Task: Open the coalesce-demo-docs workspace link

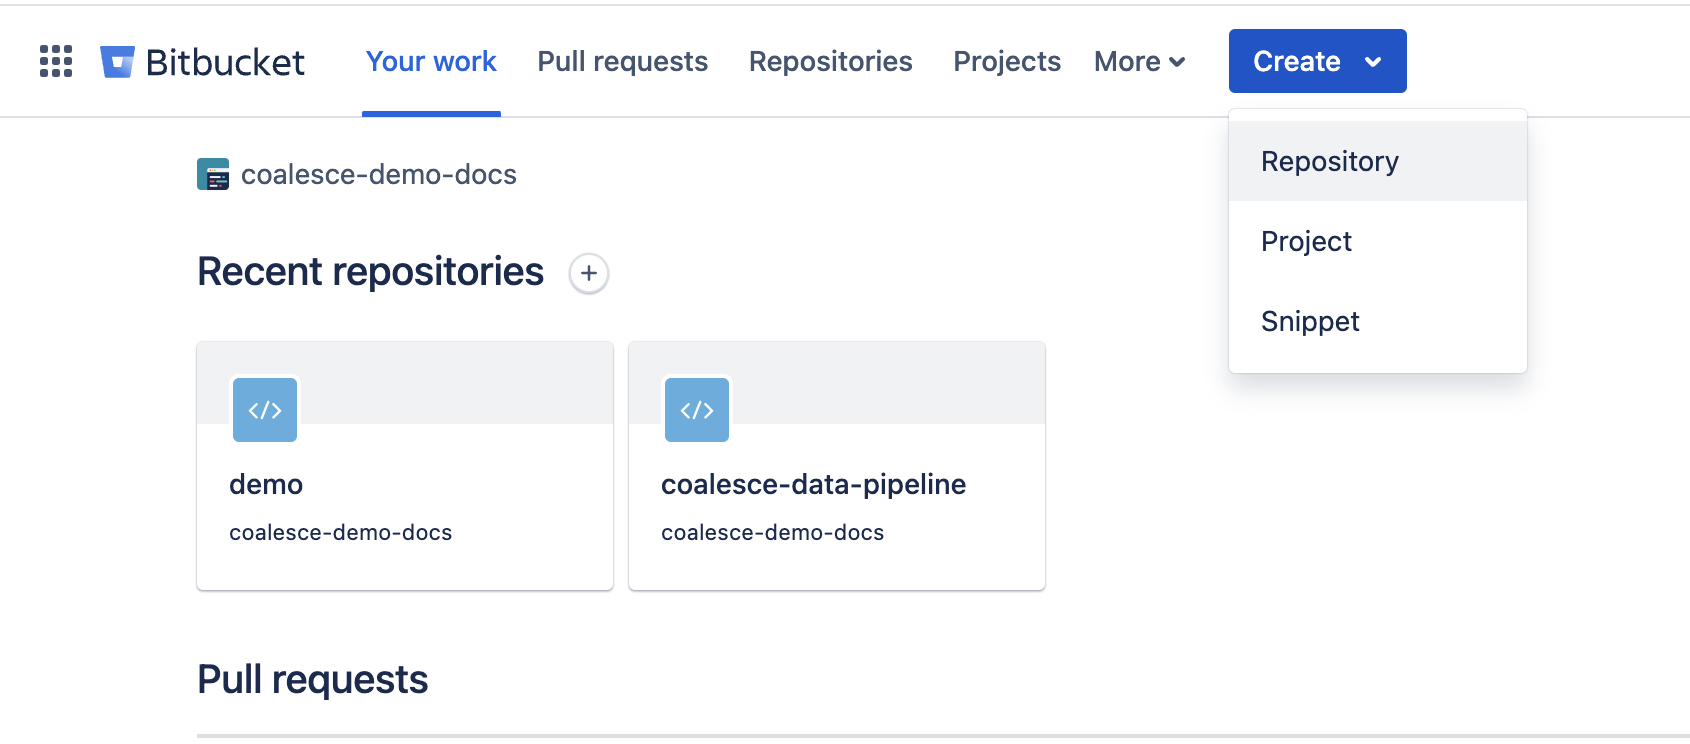Action: 378,174
